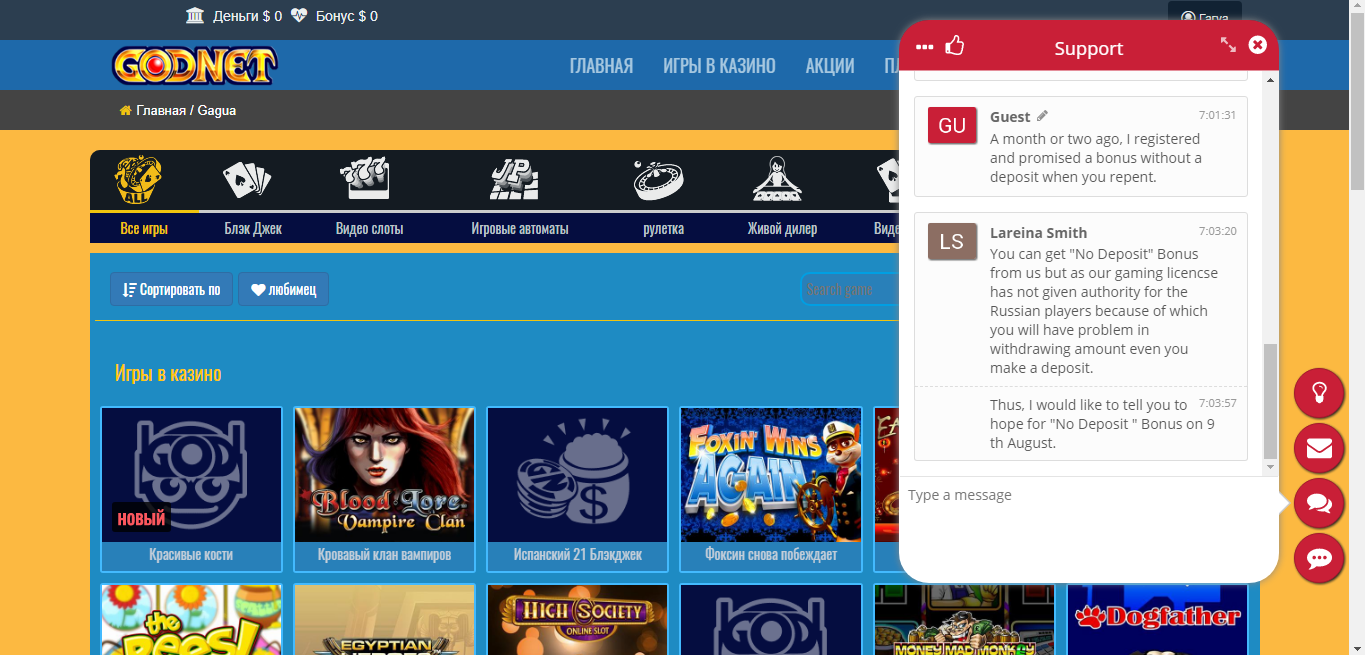Open the Все игры tab
Screen dimensions: 1365x655
(x=144, y=228)
